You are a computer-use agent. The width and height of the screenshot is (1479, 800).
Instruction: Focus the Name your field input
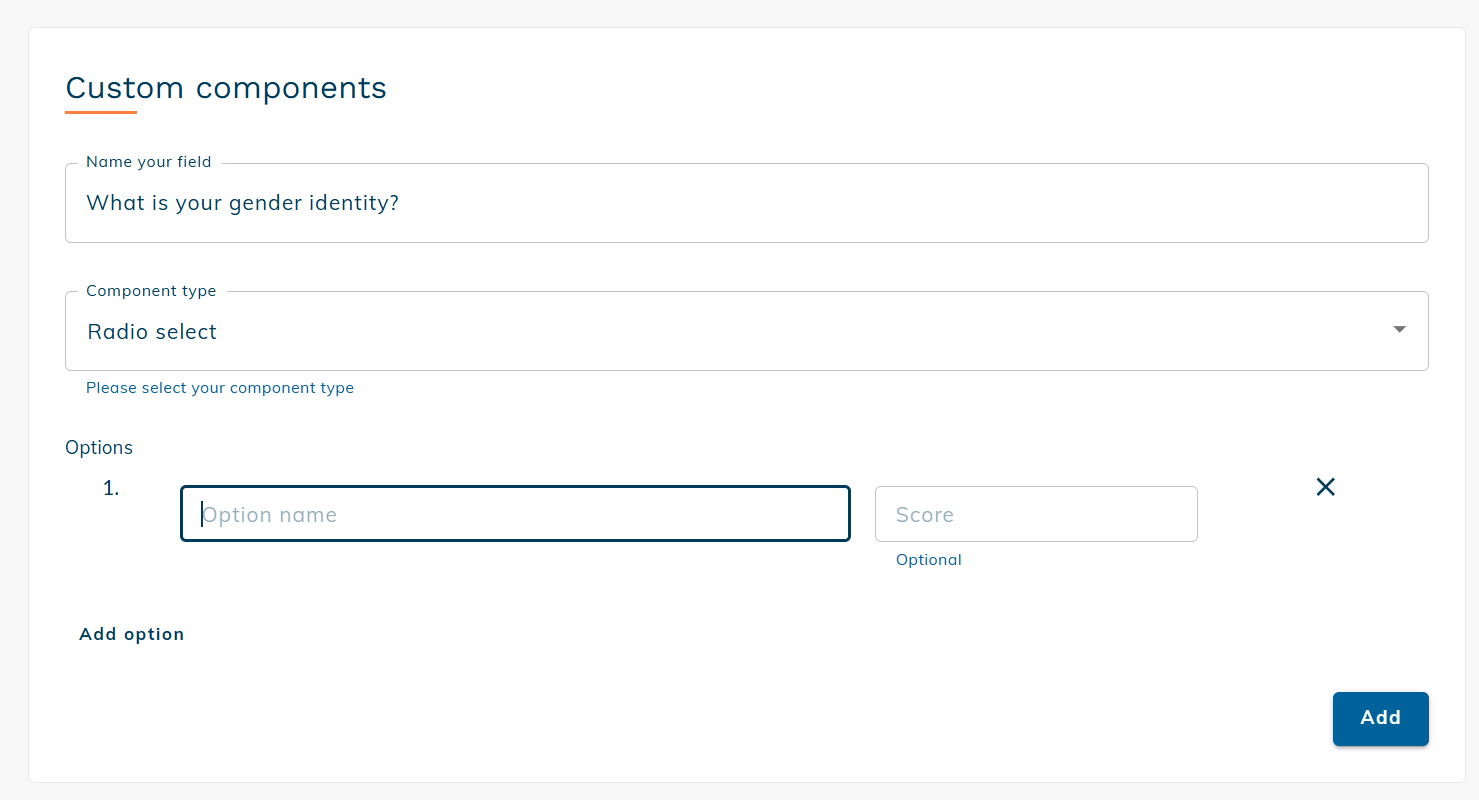click(746, 203)
